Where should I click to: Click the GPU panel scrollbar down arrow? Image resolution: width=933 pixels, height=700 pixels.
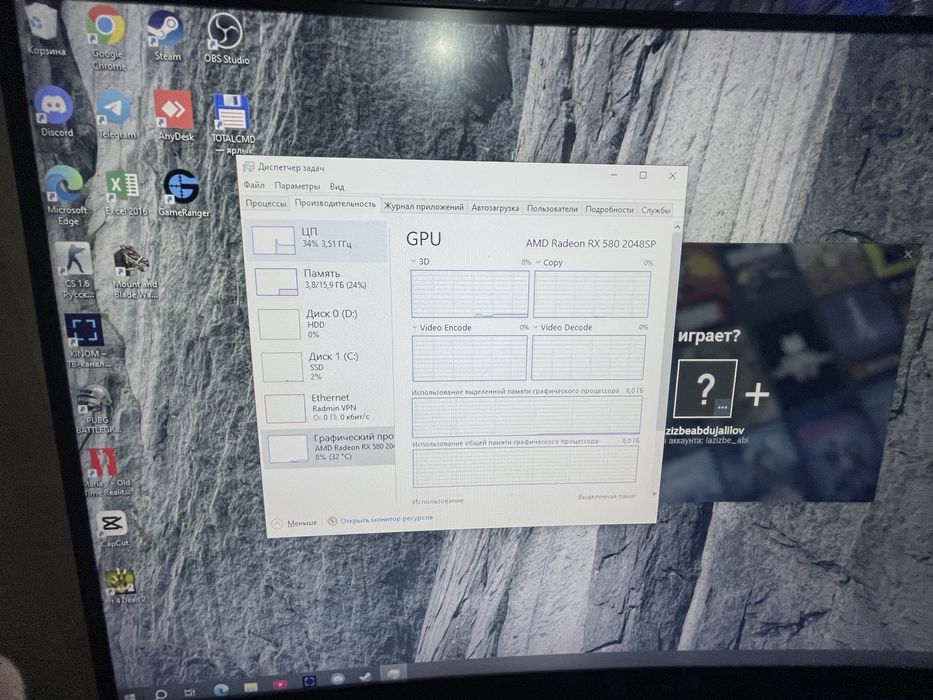click(654, 494)
